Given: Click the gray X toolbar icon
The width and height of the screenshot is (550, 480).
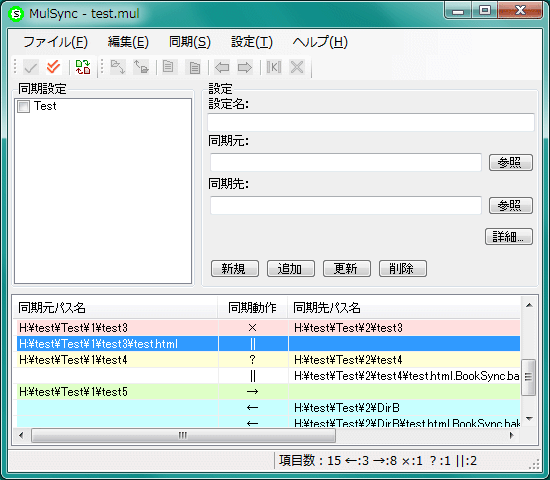Looking at the screenshot, I should pyautogui.click(x=297, y=67).
